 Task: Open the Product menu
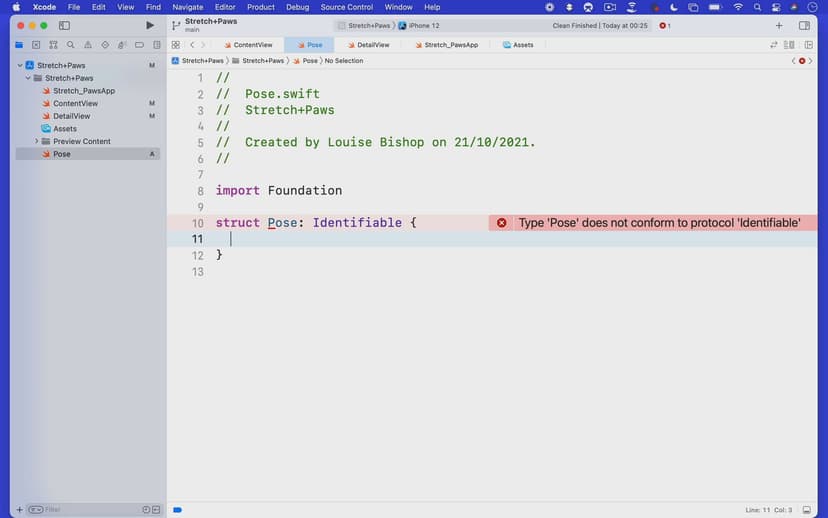260,7
